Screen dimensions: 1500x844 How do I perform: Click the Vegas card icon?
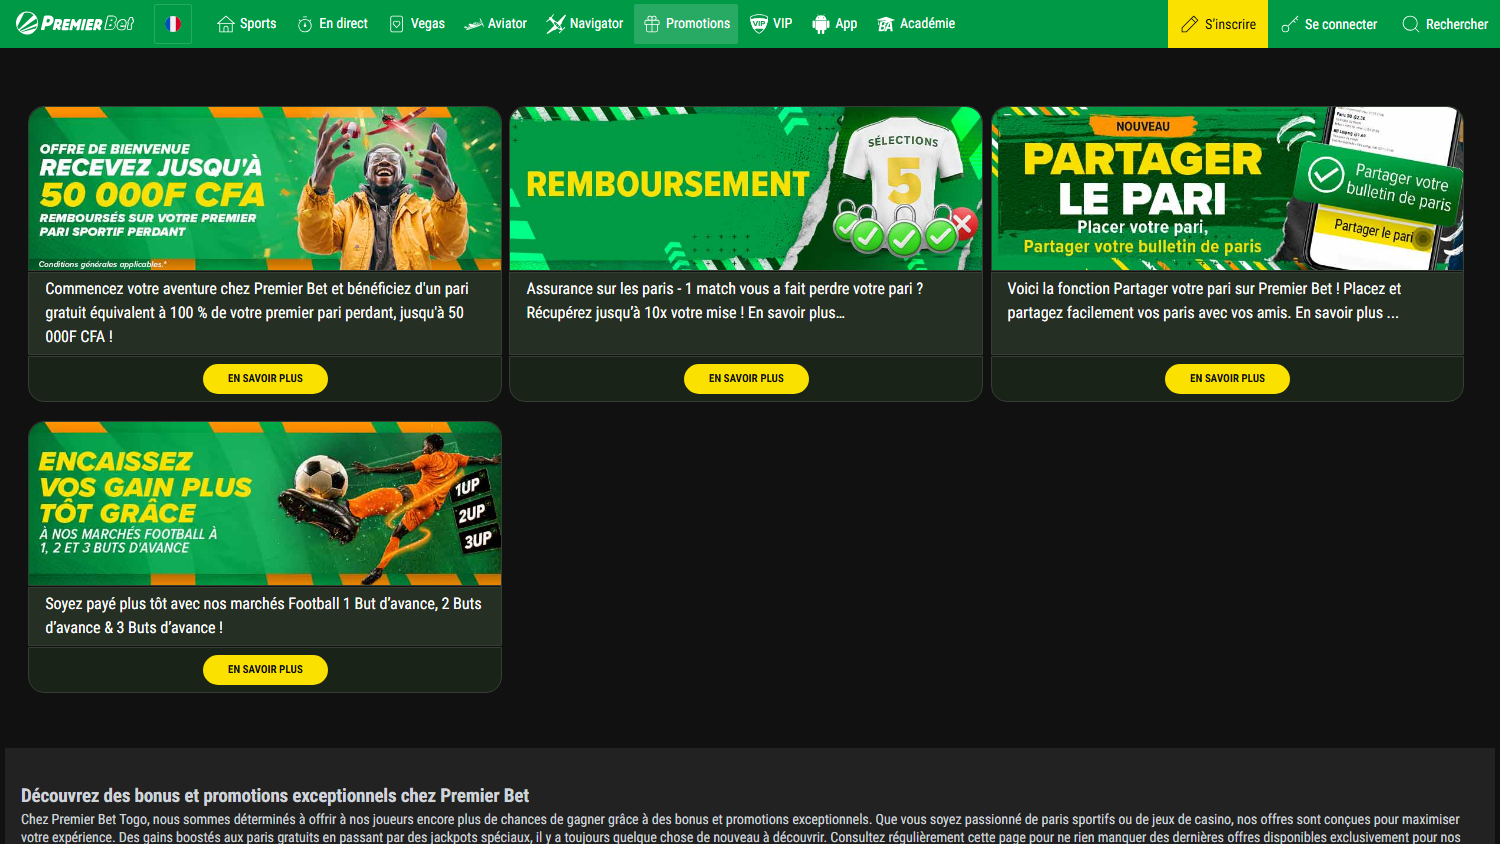[x=397, y=24]
